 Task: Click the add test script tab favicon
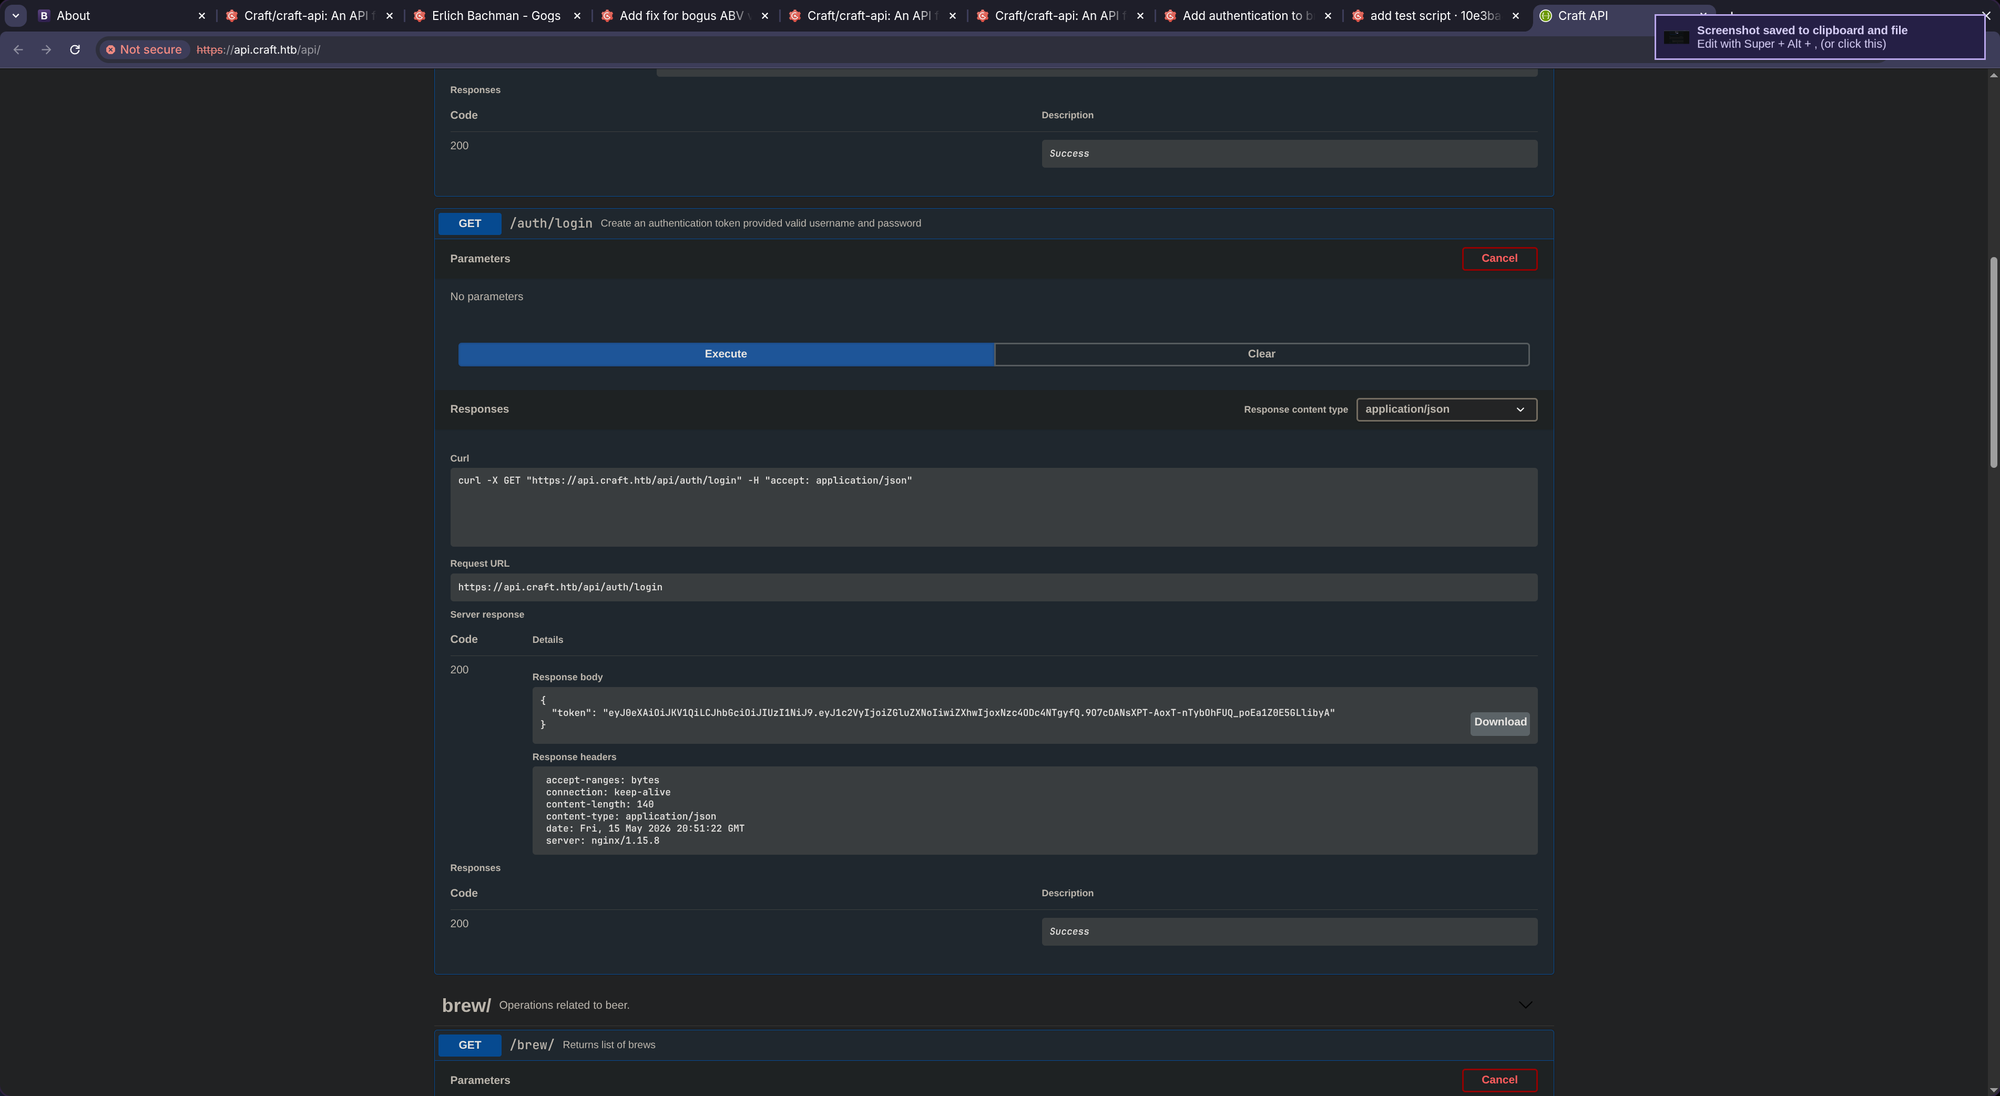(x=1358, y=16)
